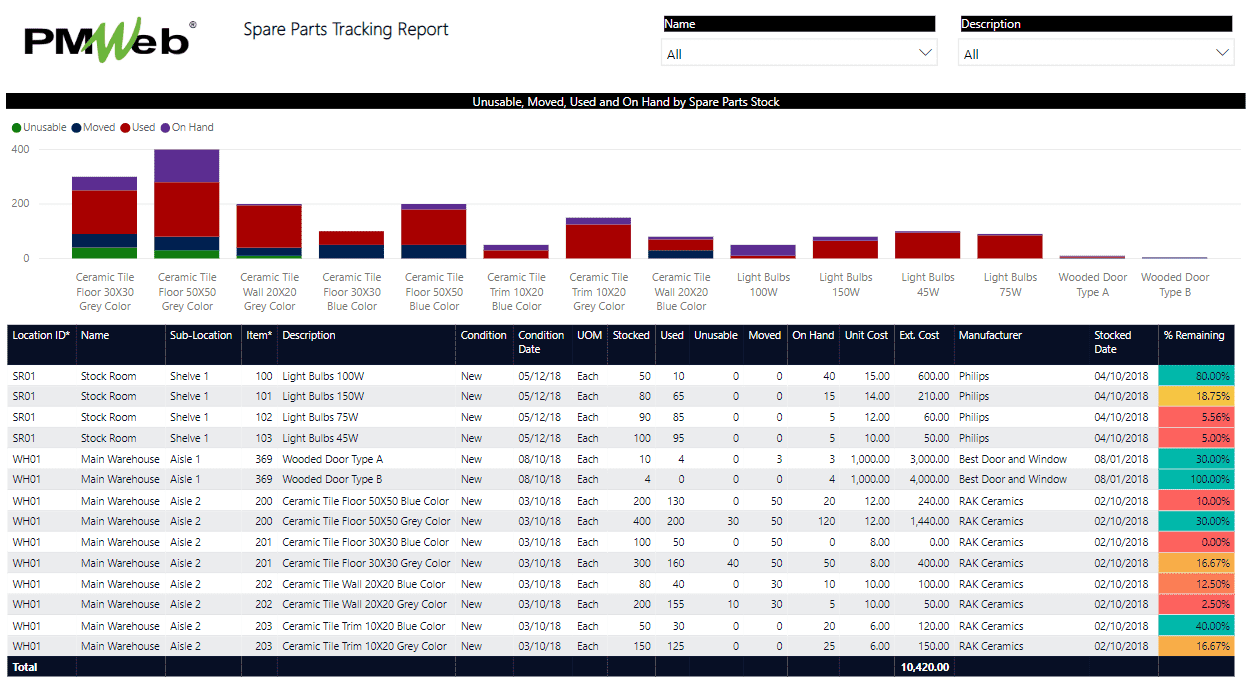Sort by the Location ID column header
This screenshot has height=696, width=1256.
click(41, 336)
